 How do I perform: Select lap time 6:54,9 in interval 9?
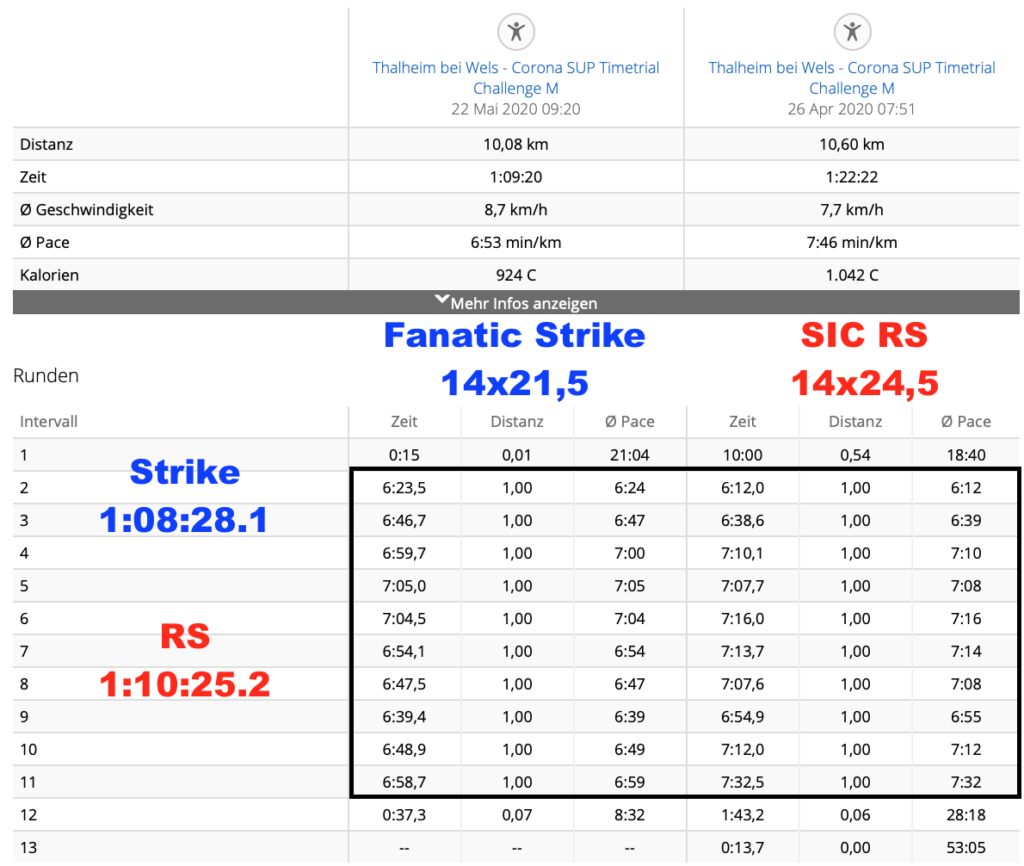tap(743, 716)
